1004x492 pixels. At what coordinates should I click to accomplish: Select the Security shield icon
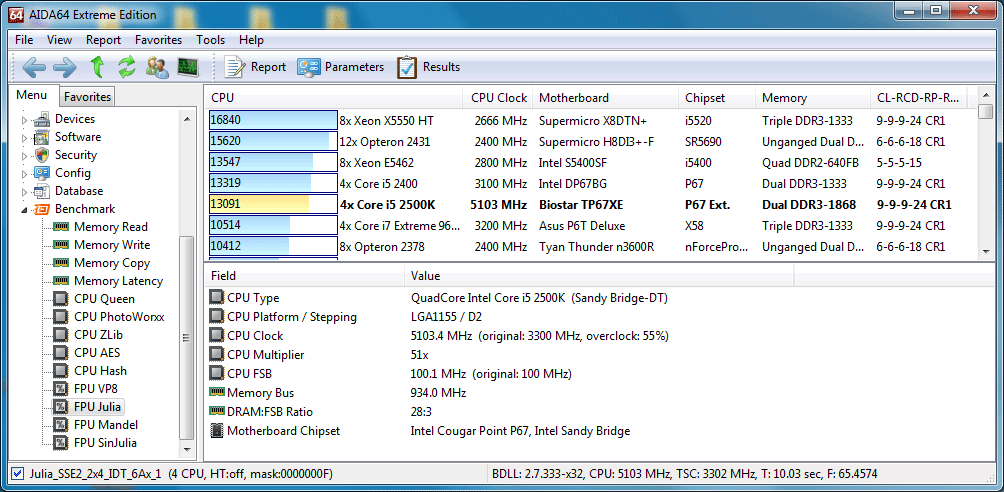(x=42, y=155)
